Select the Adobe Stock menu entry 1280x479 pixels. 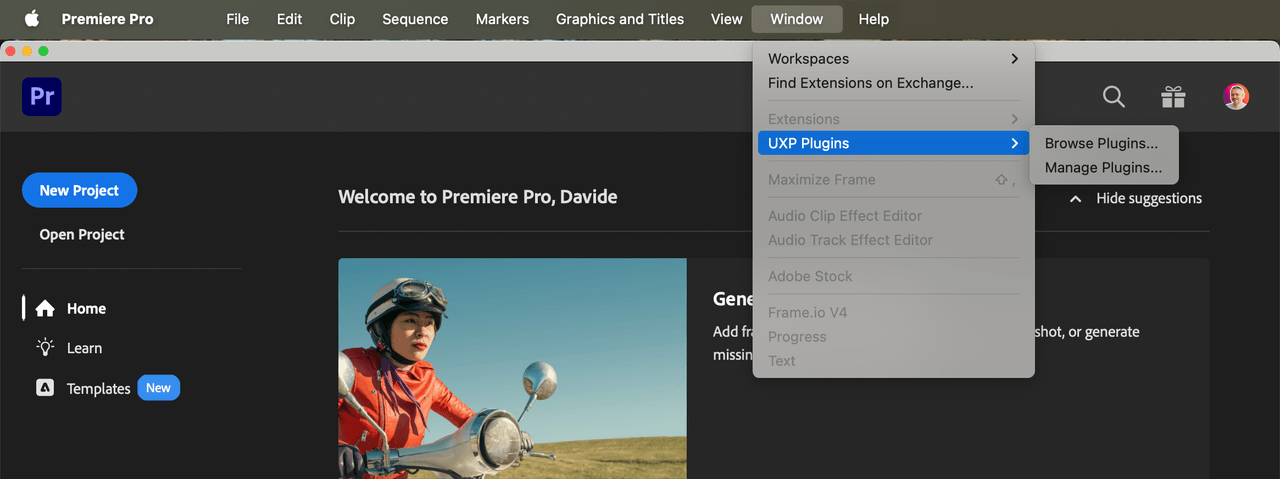pos(894,276)
